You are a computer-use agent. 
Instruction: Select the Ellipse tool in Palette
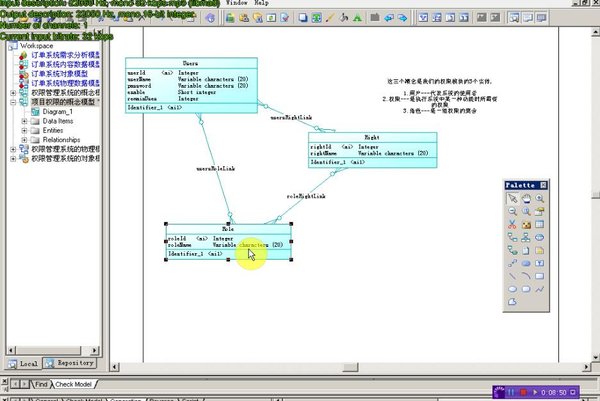tap(512, 289)
